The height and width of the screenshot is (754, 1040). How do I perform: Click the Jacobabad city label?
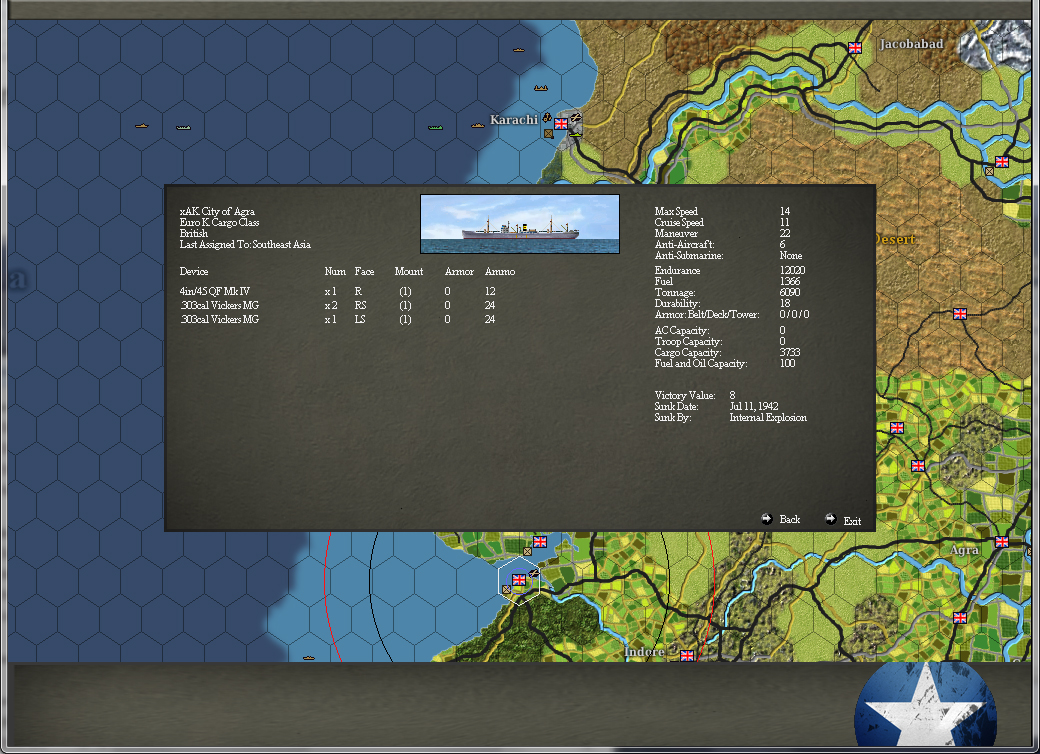click(911, 44)
